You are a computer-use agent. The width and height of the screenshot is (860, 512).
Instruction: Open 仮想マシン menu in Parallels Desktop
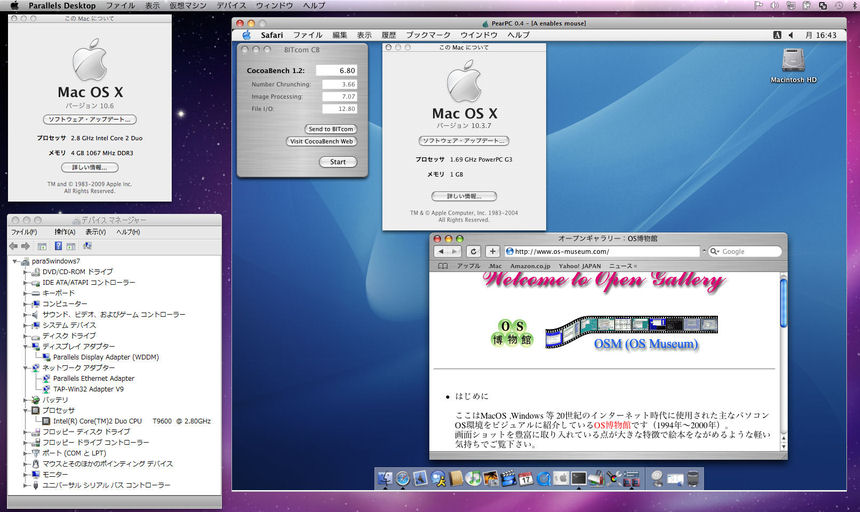pos(188,5)
